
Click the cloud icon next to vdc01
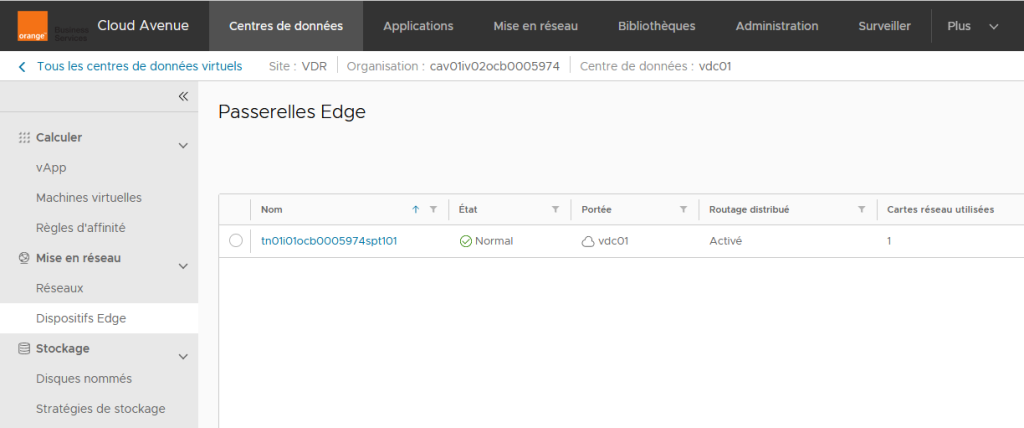[x=588, y=242]
